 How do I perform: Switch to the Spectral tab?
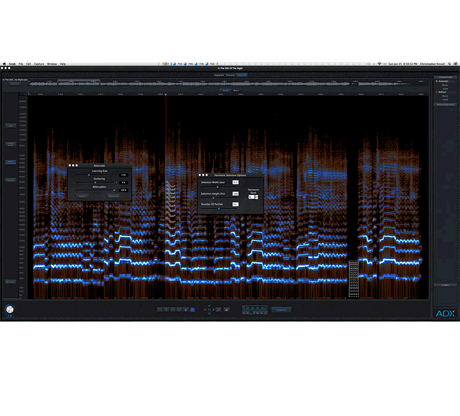click(x=242, y=75)
